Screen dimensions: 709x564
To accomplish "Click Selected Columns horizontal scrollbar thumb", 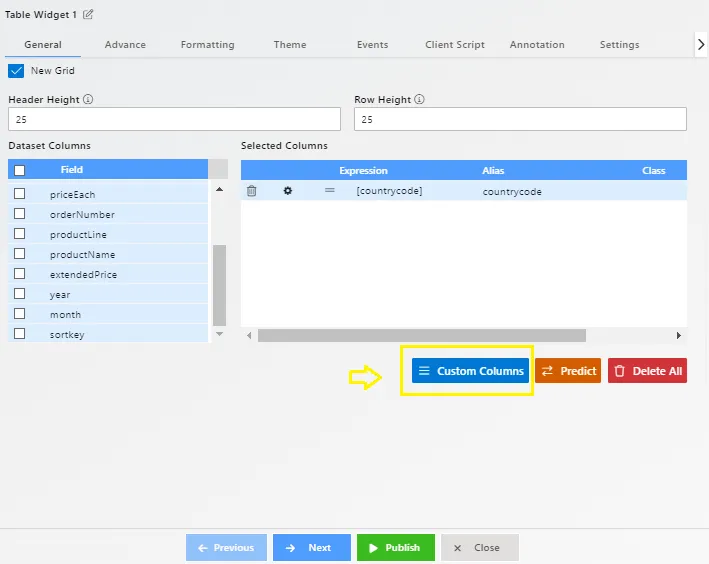I will coord(422,336).
